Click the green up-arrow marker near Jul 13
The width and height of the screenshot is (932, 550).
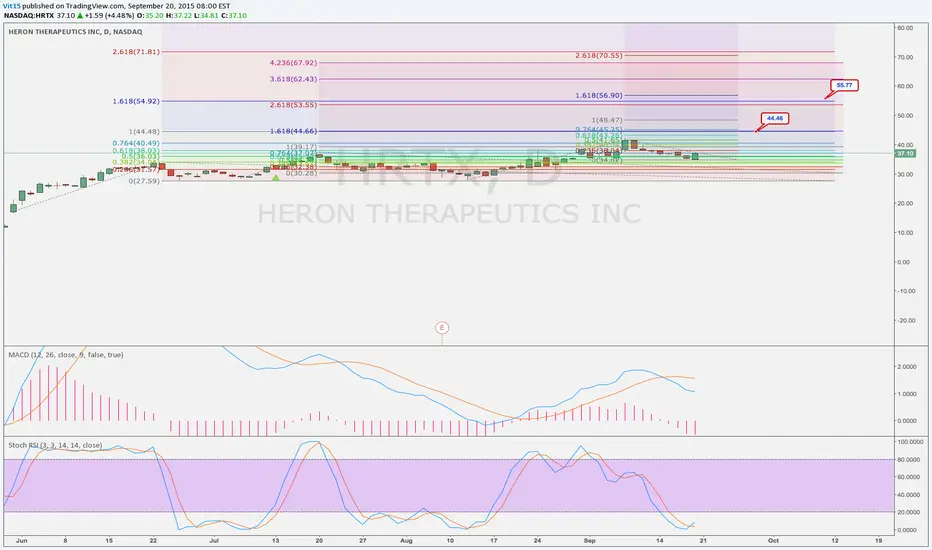pyautogui.click(x=275, y=177)
